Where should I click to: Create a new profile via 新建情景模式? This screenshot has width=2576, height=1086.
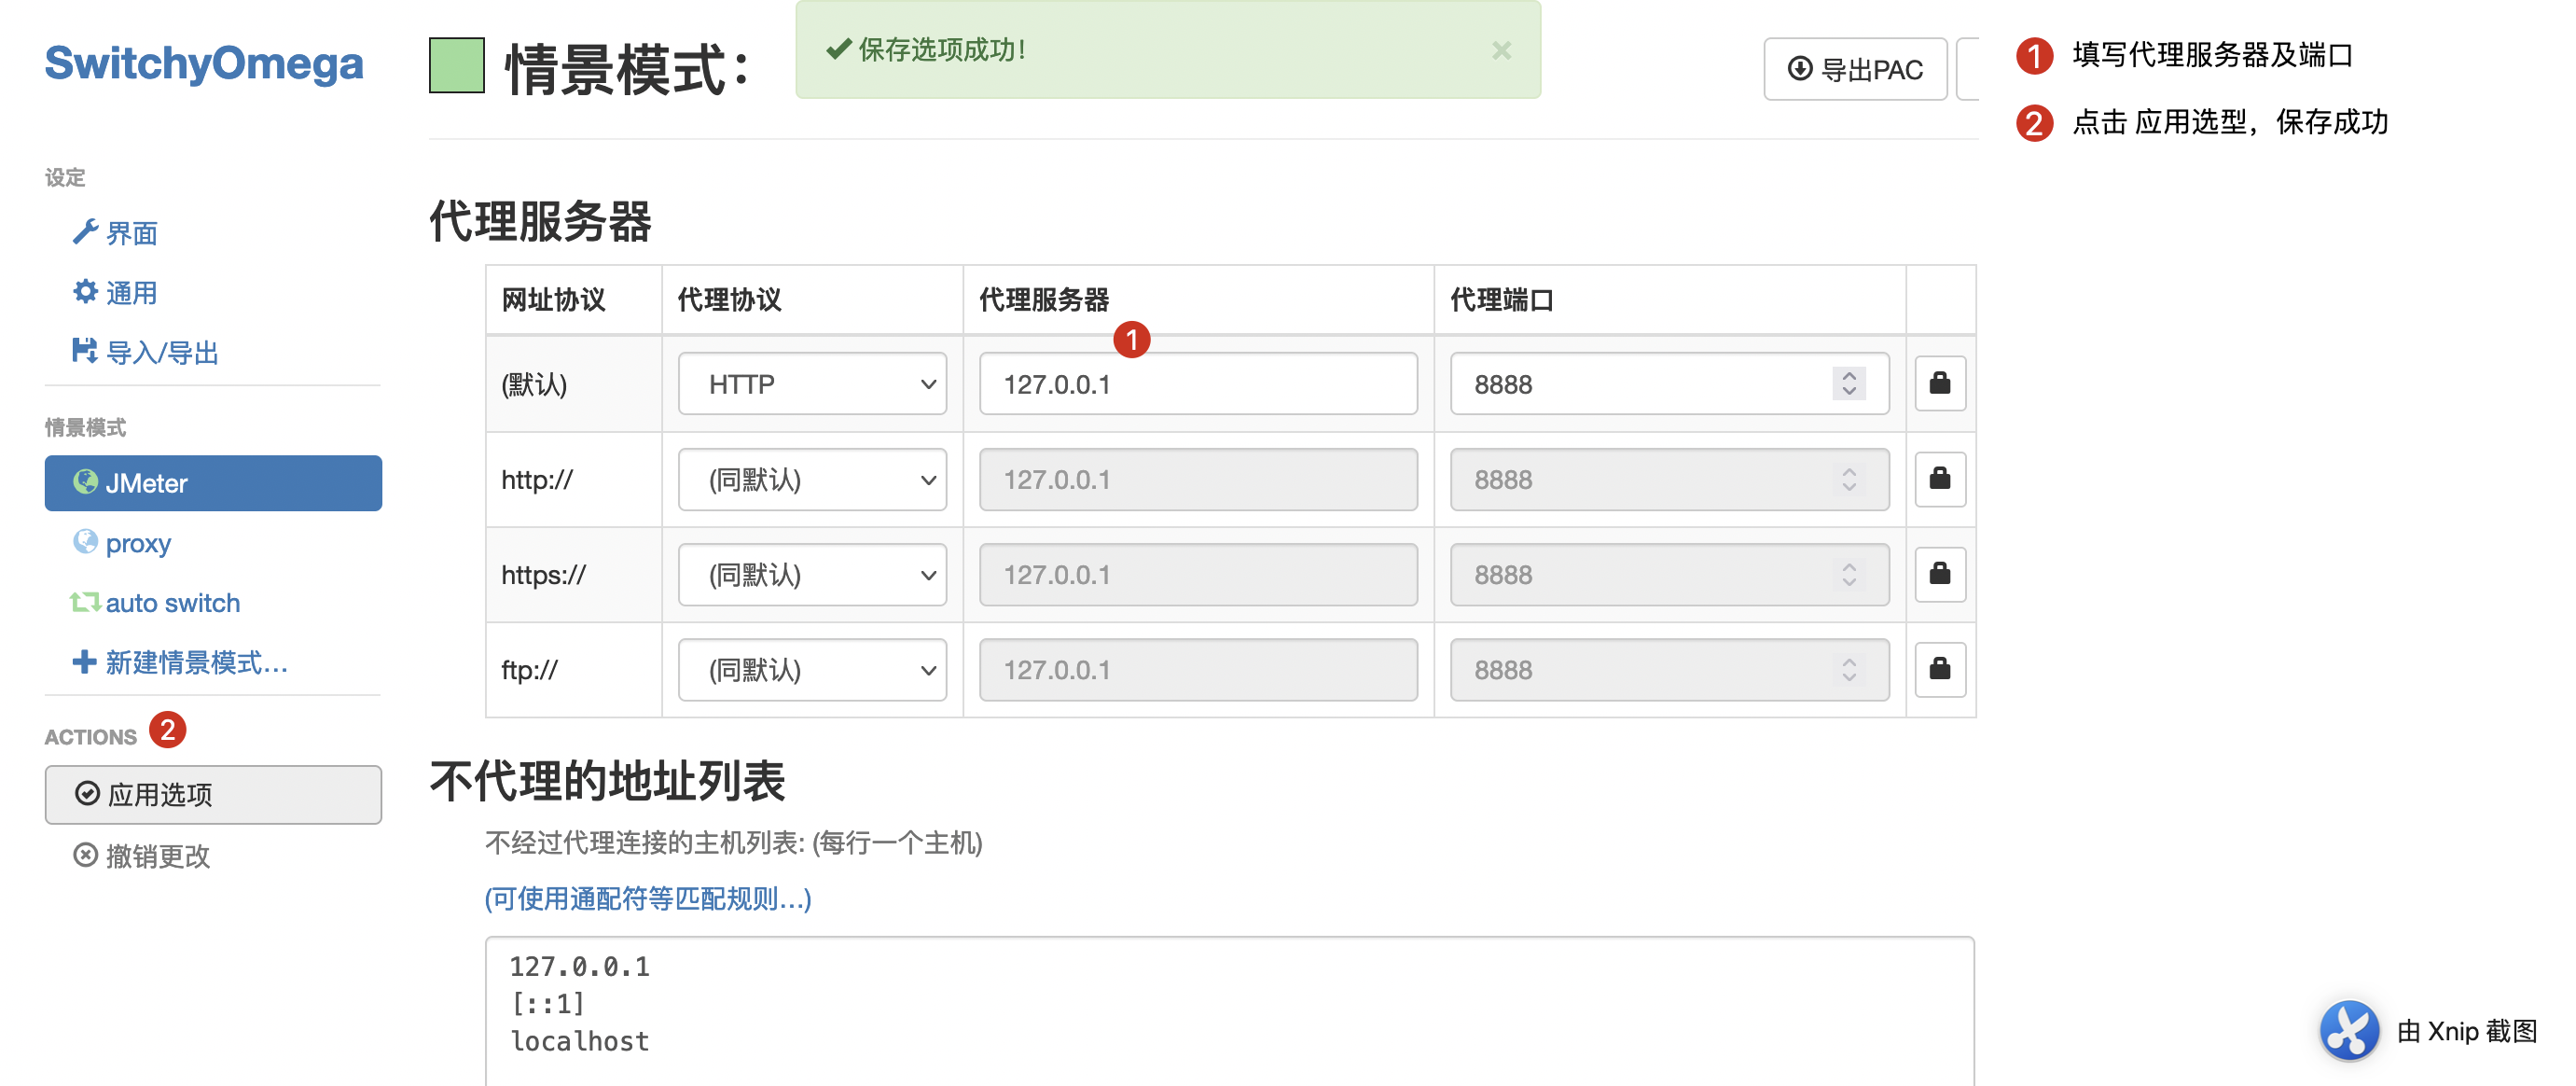195,662
